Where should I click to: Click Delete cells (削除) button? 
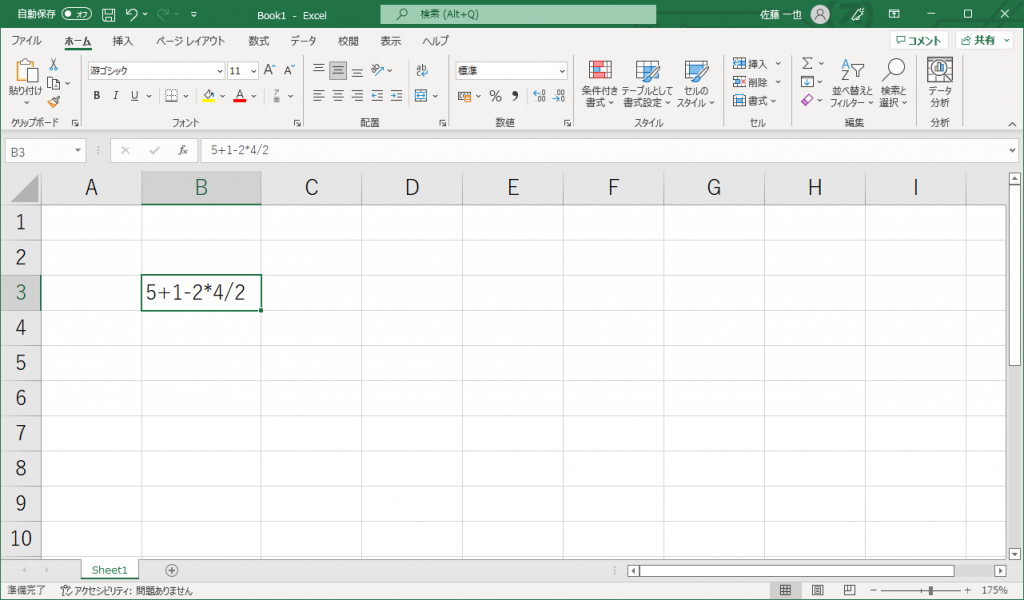[750, 82]
